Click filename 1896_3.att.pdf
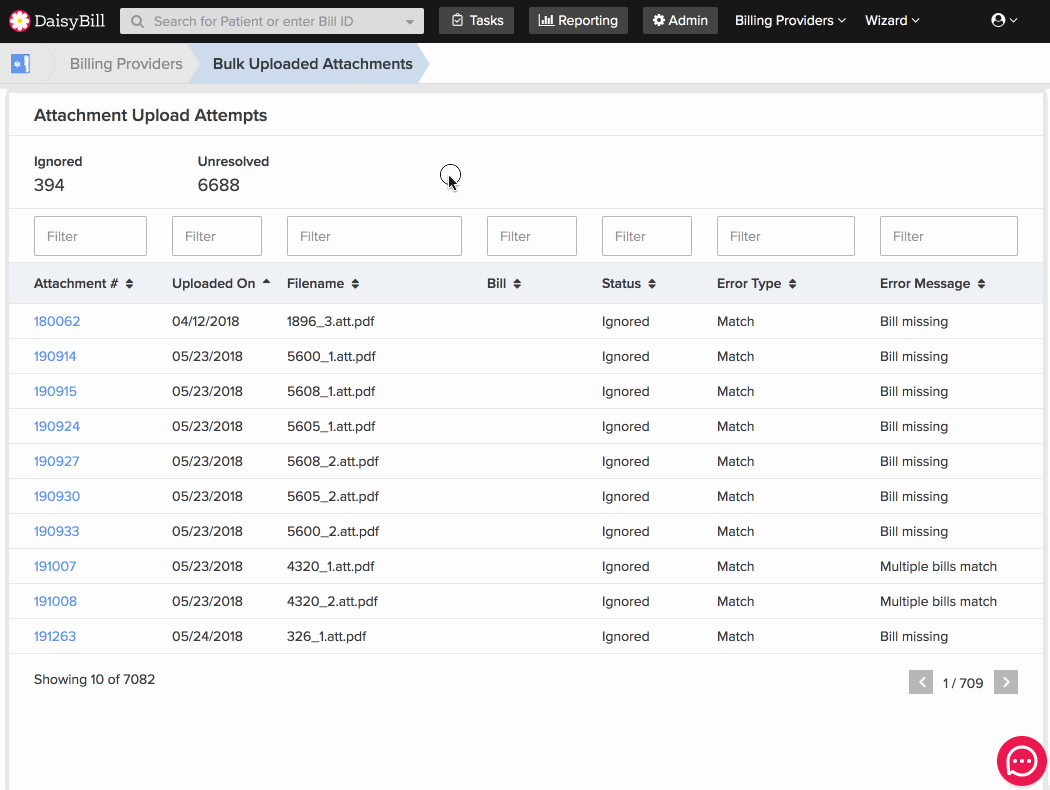Image resolution: width=1050 pixels, height=790 pixels. [x=331, y=321]
